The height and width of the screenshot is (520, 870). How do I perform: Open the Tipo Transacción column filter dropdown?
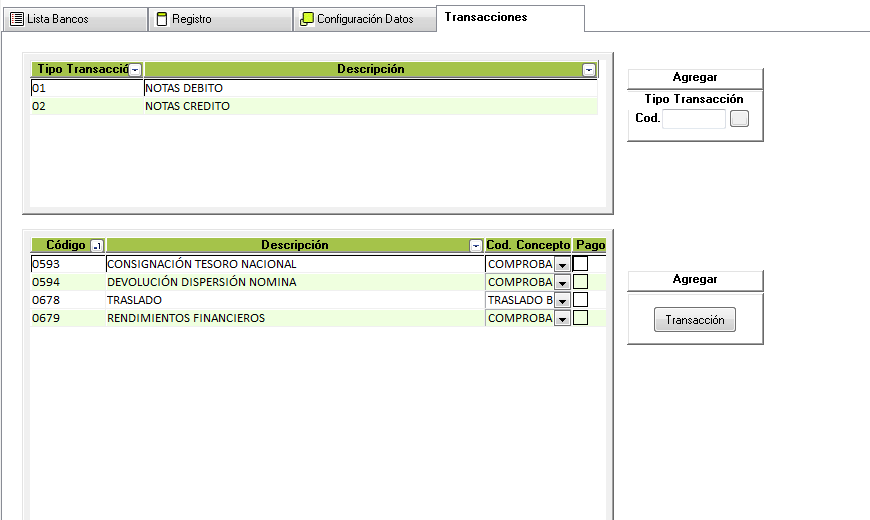135,70
